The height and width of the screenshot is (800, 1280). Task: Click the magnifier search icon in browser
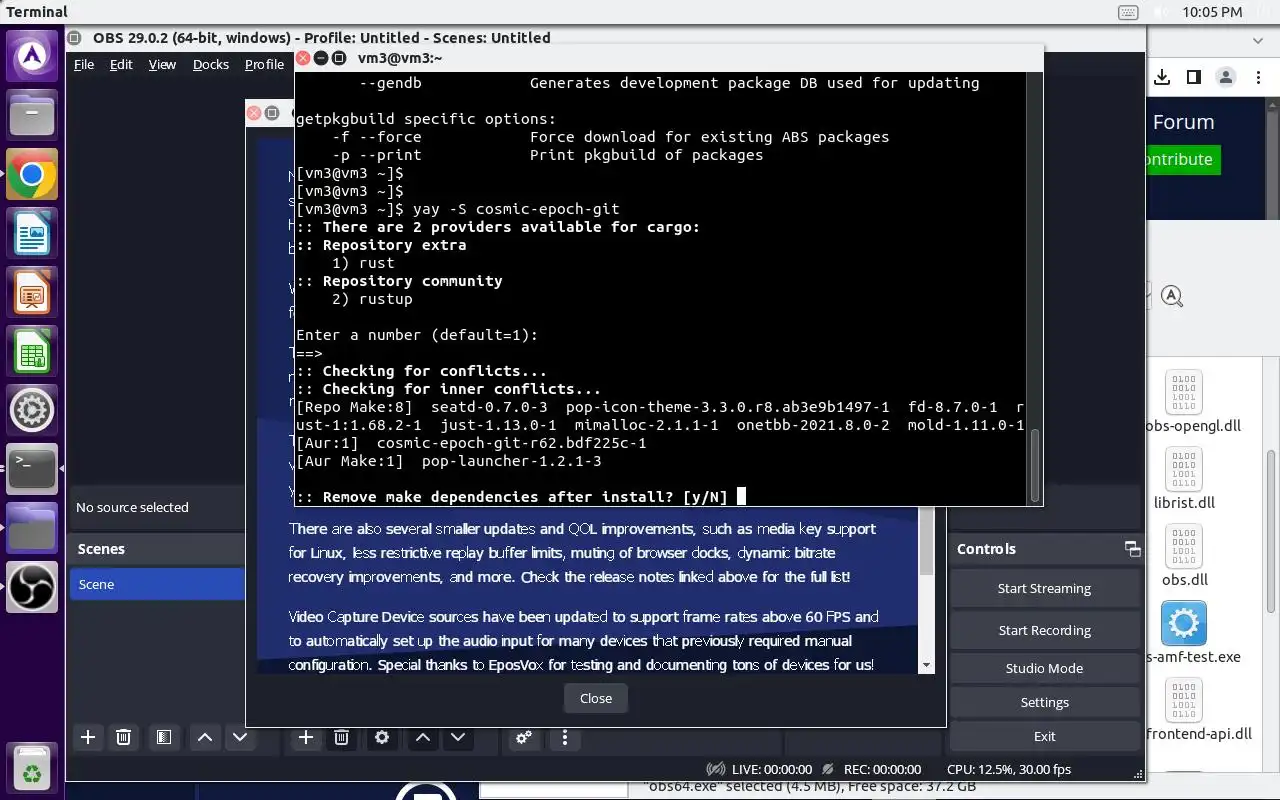(1172, 296)
